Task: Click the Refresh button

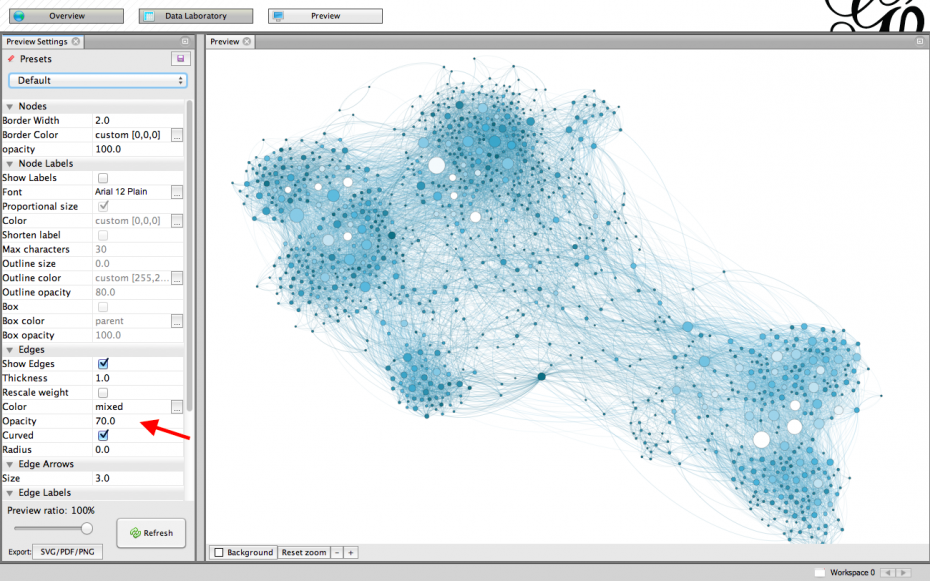Action: tap(151, 533)
